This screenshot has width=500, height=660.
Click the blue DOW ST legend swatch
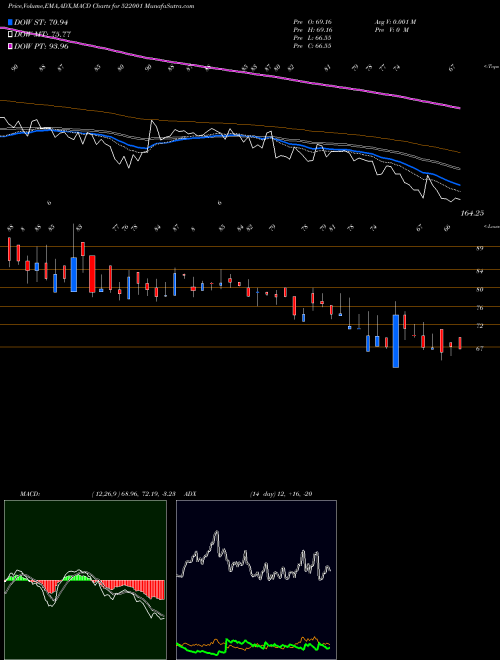pyautogui.click(x=10, y=23)
